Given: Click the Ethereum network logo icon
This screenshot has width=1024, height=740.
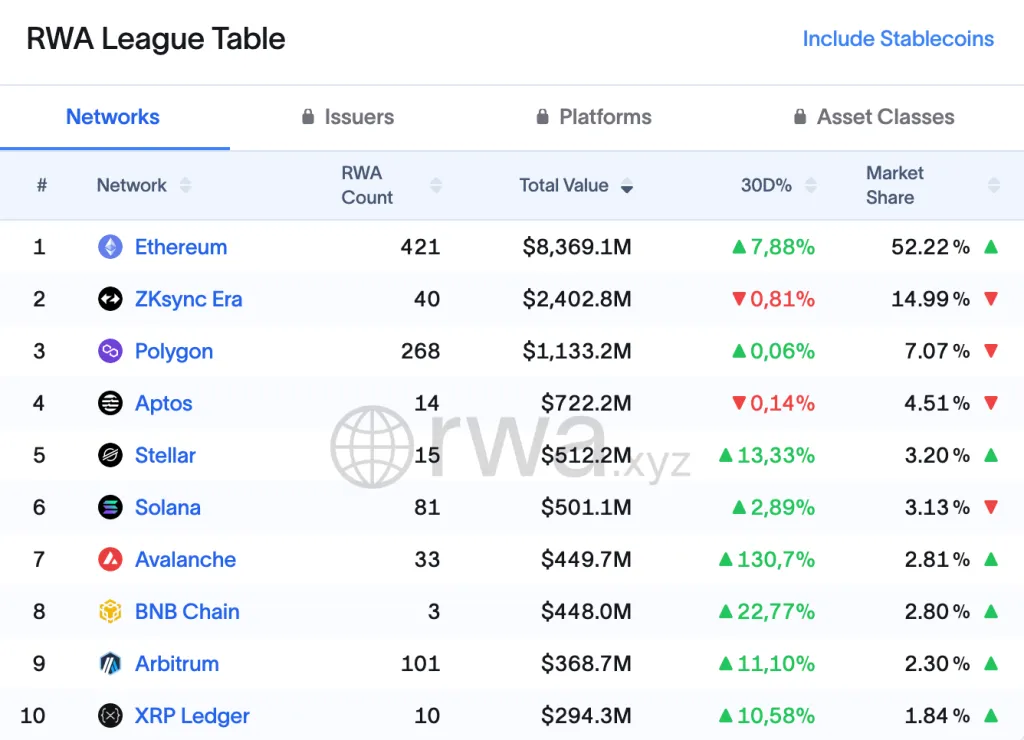Looking at the screenshot, I should click(110, 247).
